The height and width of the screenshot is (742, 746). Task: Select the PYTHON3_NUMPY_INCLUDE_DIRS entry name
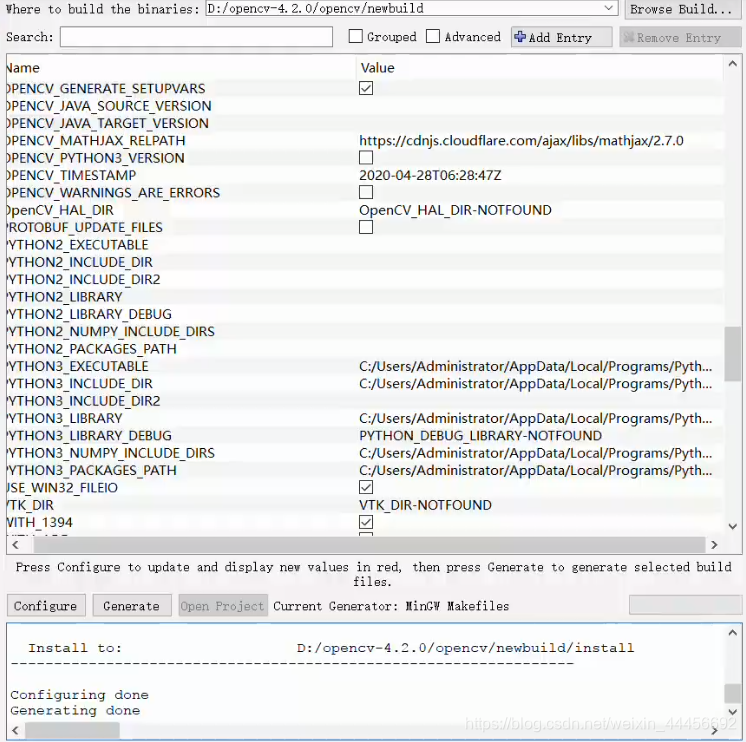coord(111,453)
